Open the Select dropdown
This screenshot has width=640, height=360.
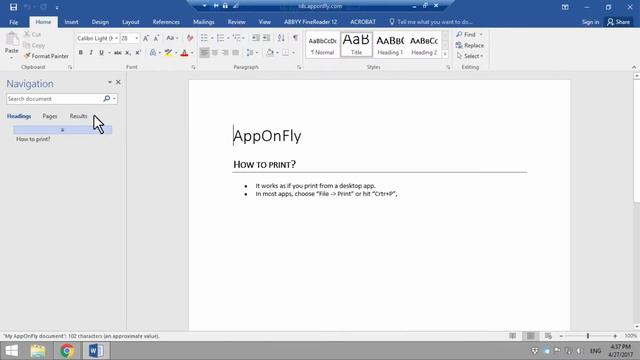pyautogui.click(x=470, y=56)
